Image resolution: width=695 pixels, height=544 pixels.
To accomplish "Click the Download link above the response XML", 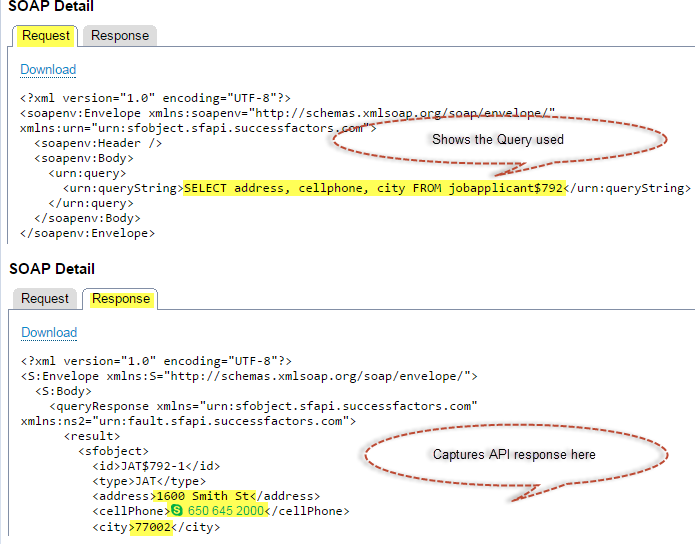I will (x=49, y=333).
